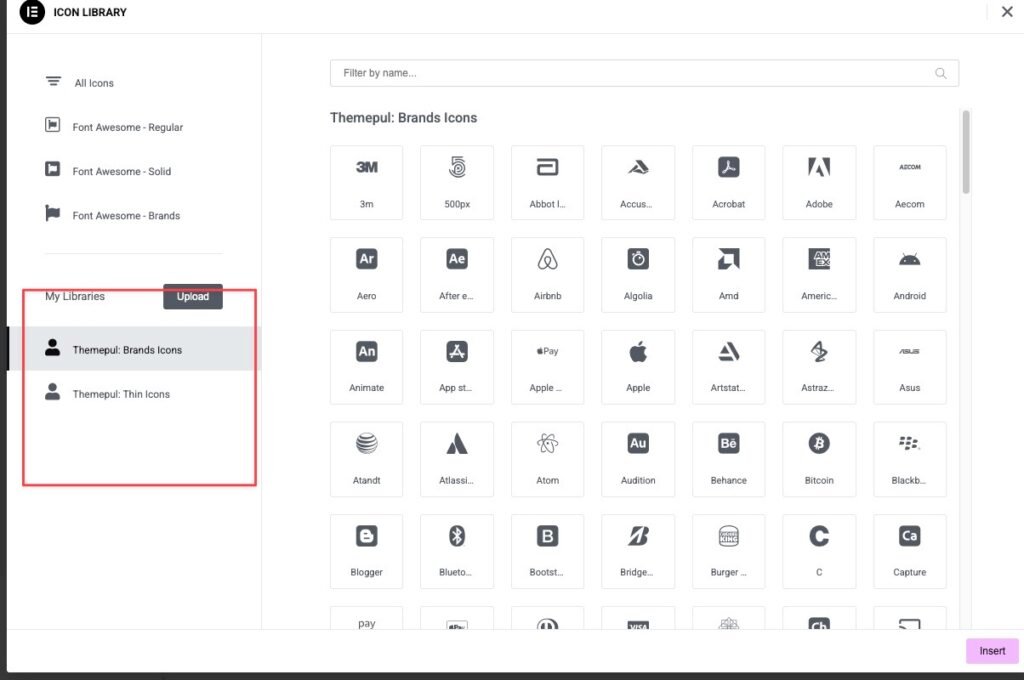1024x680 pixels.
Task: Open Themepul: Brands Icons library
Action: (x=134, y=349)
